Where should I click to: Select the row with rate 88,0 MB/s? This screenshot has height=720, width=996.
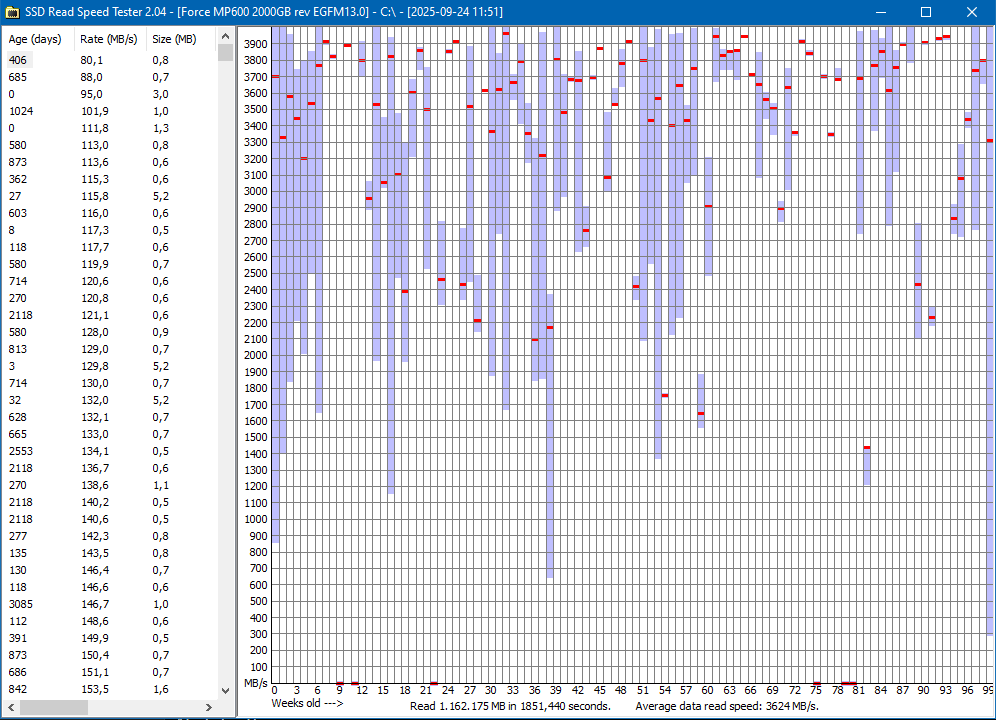coord(109,77)
